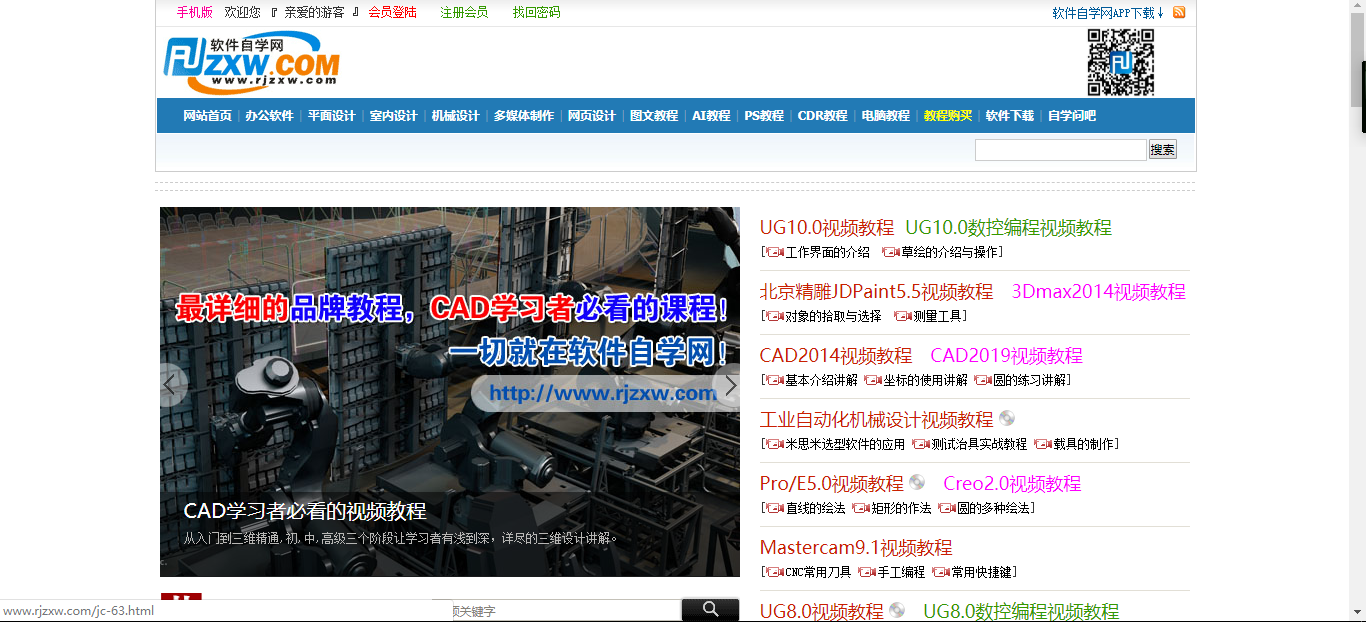
Task: Open 机械设计 navigation menu
Action: click(455, 116)
